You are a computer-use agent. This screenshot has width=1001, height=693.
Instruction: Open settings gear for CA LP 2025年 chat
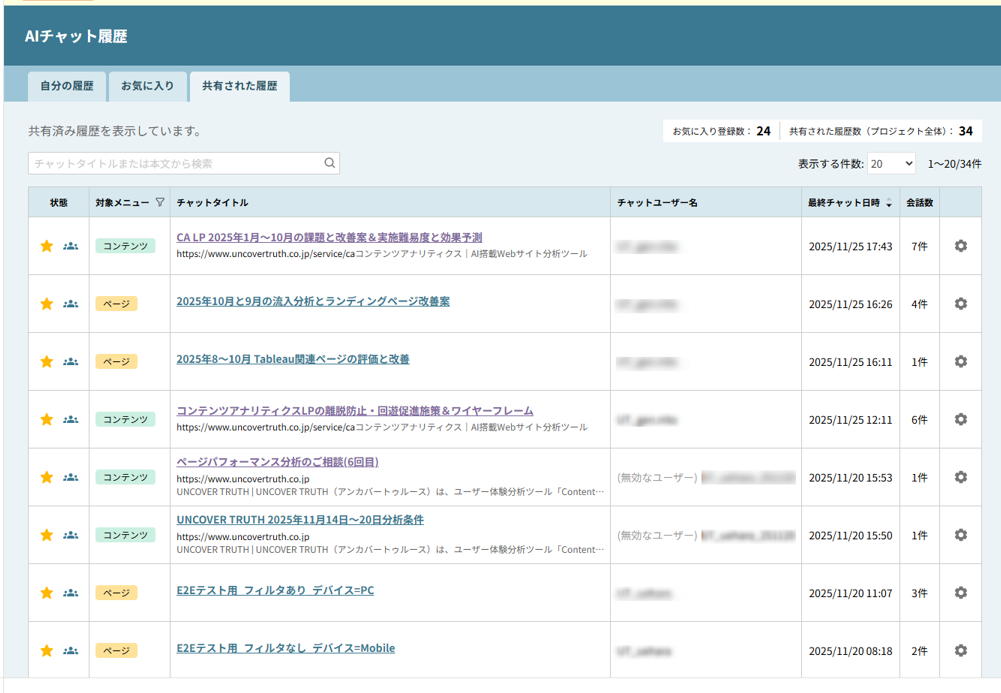pyautogui.click(x=960, y=246)
